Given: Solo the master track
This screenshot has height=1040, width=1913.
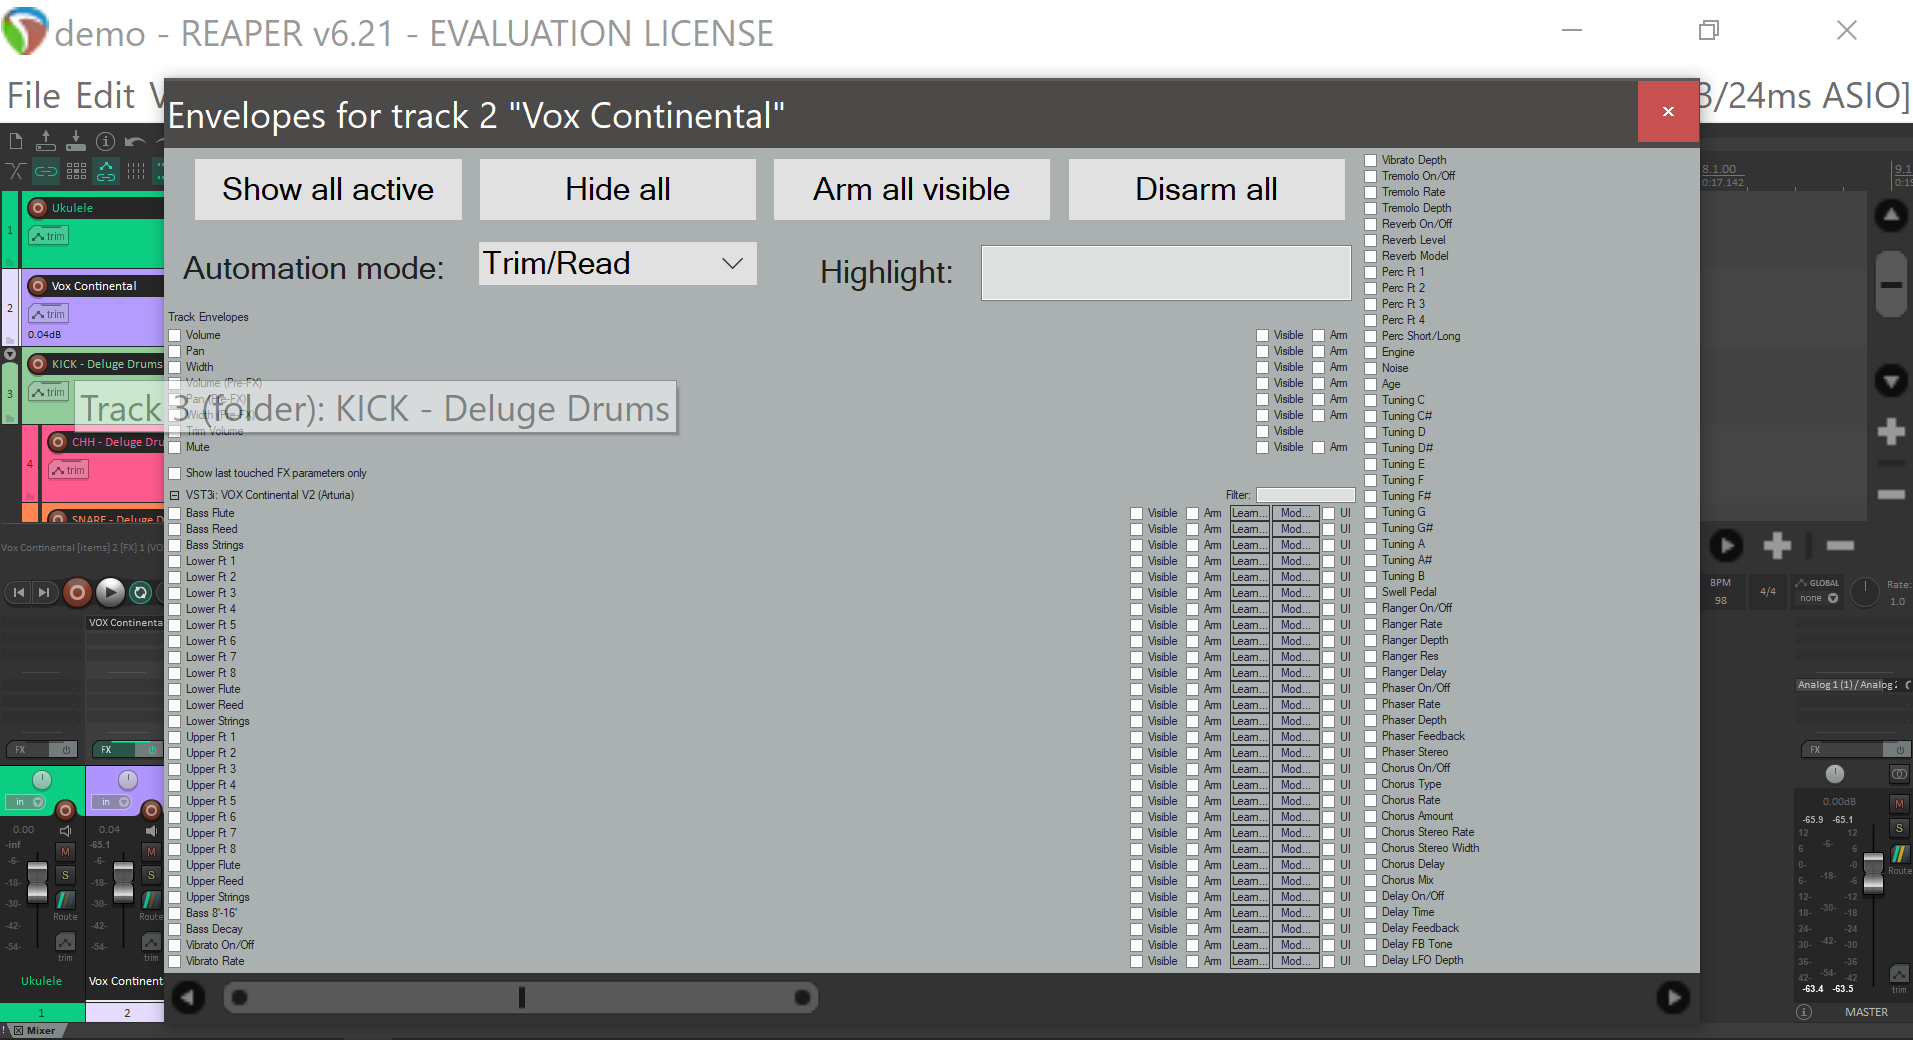Looking at the screenshot, I should coord(1899,828).
